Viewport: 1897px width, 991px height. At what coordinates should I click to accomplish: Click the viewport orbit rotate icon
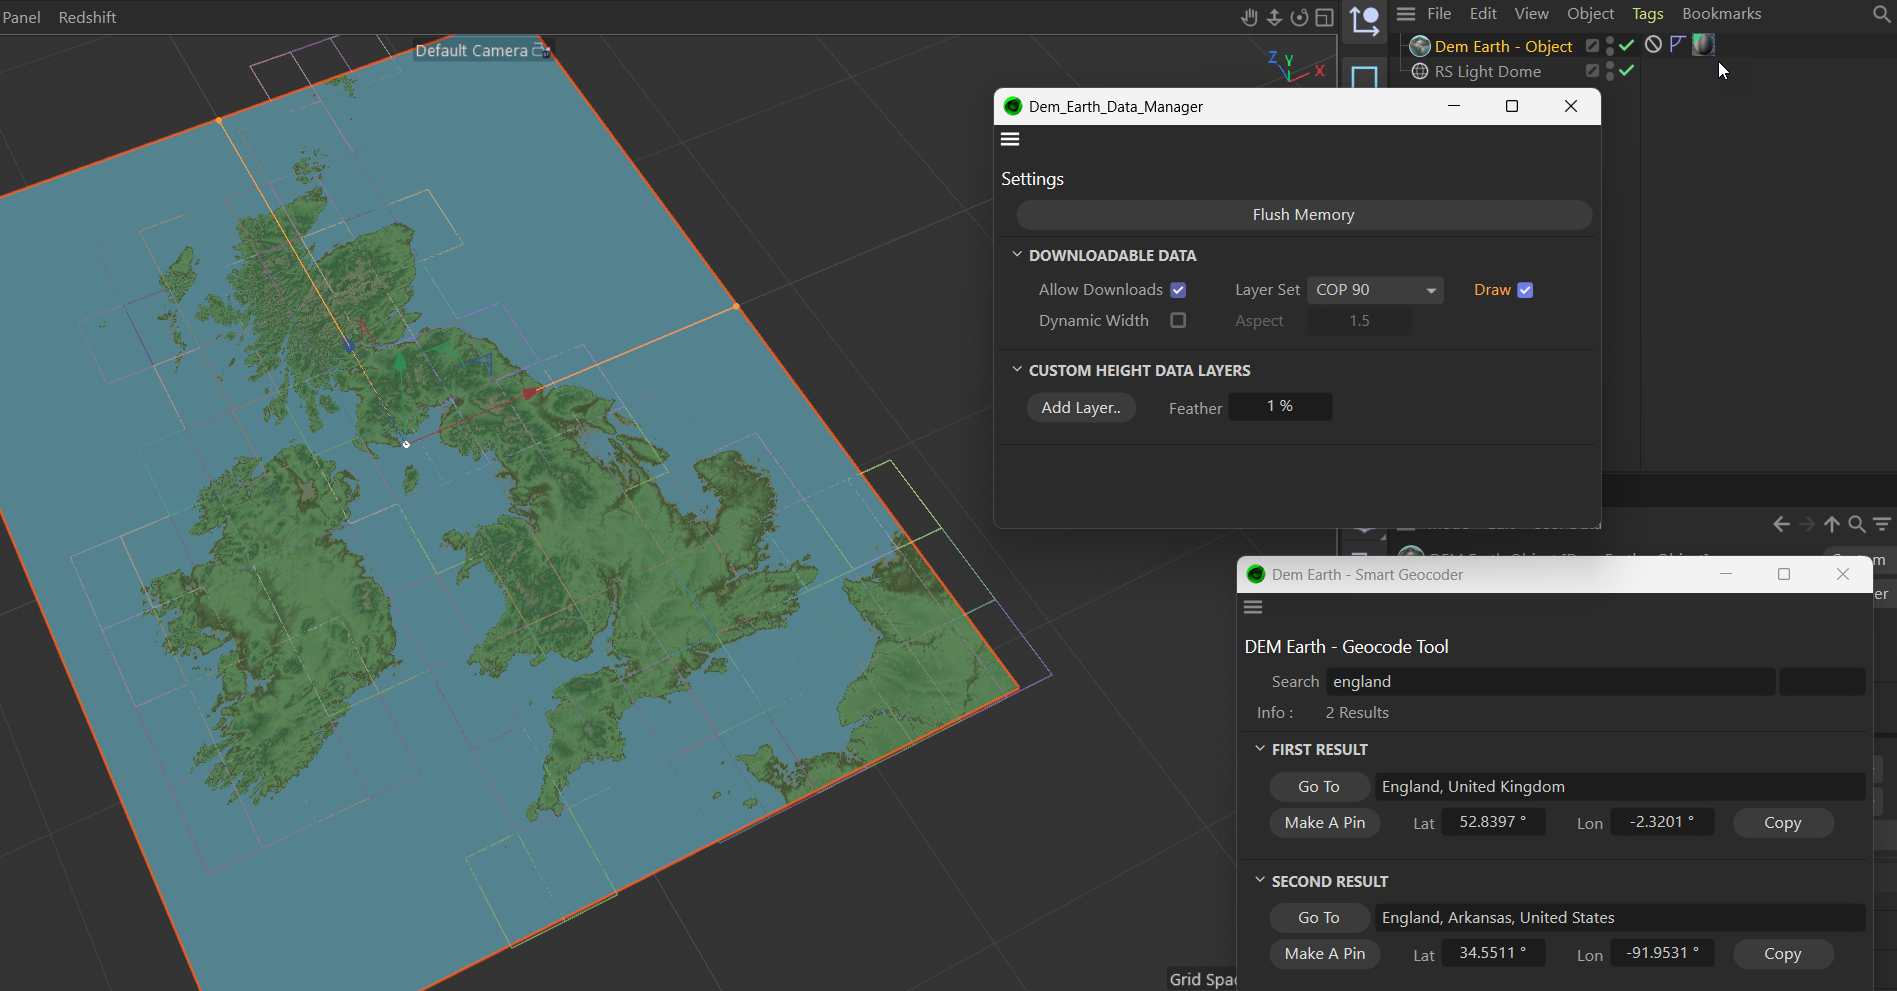[1299, 17]
